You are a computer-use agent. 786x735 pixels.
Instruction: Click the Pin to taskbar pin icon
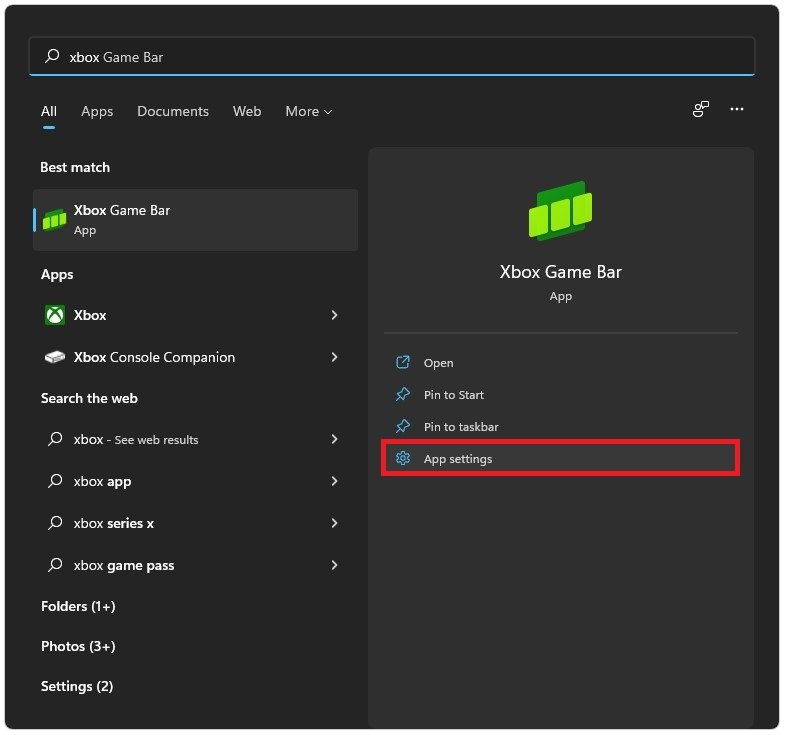(403, 427)
